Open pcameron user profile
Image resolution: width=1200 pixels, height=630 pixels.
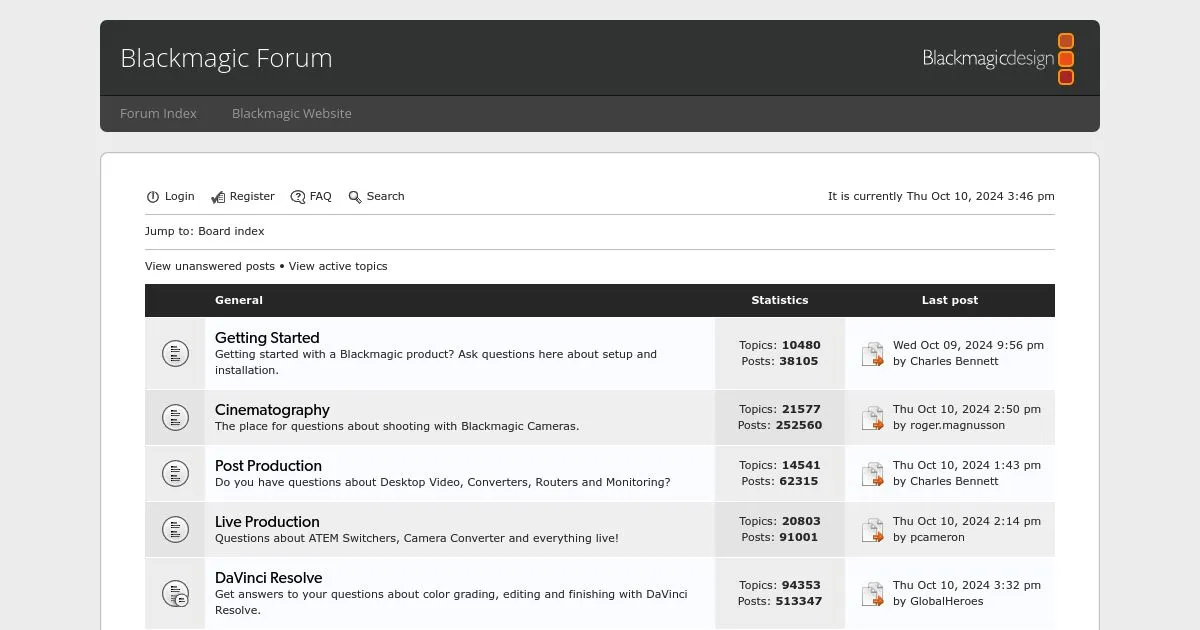(x=937, y=537)
